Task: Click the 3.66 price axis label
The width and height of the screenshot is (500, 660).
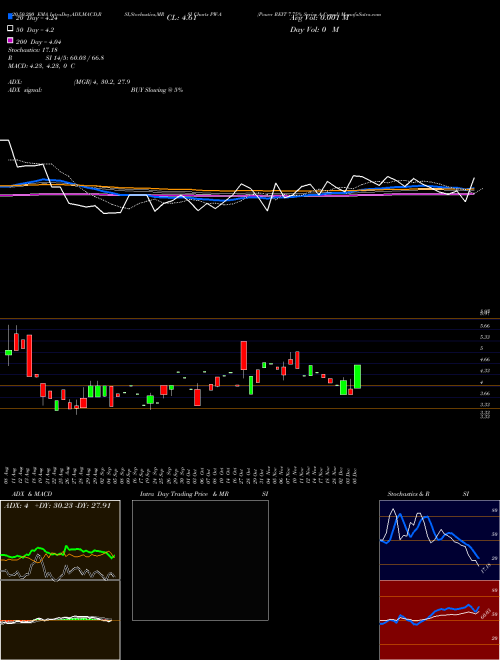Action: (x=484, y=393)
